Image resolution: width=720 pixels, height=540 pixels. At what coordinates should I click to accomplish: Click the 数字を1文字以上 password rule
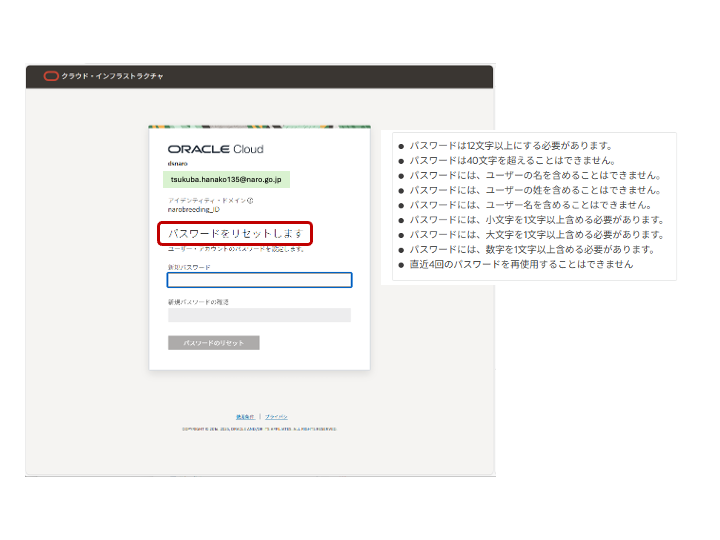coord(532,249)
